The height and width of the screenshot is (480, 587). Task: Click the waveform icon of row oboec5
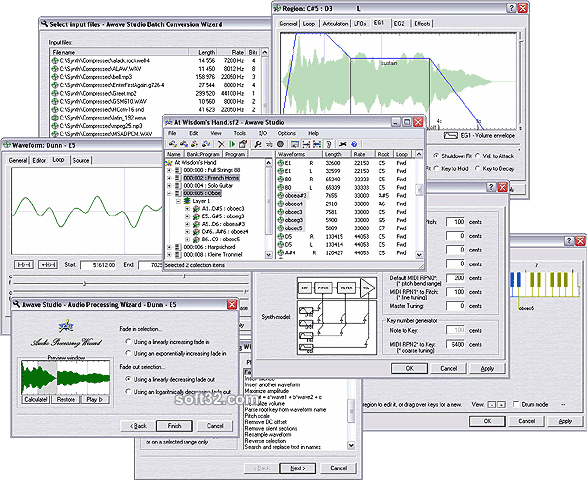click(280, 228)
